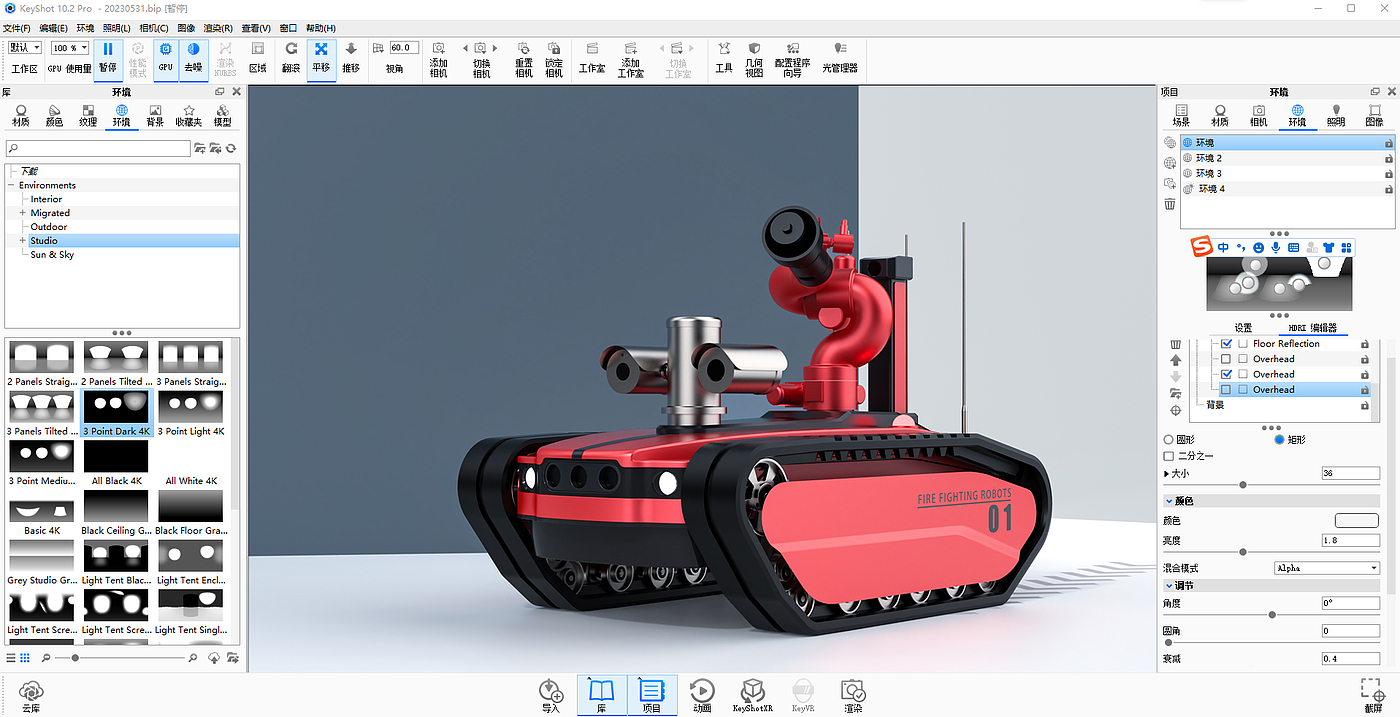Select the 翻滚 (tumble) camera tool
This screenshot has height=717, width=1400.
click(x=291, y=56)
